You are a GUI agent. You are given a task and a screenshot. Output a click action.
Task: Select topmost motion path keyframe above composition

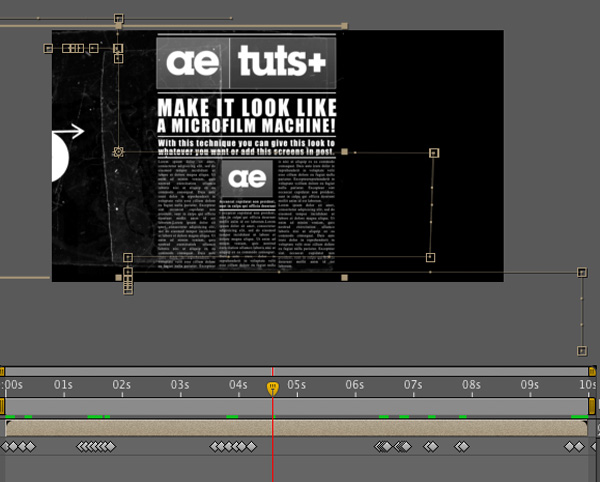(x=119, y=18)
